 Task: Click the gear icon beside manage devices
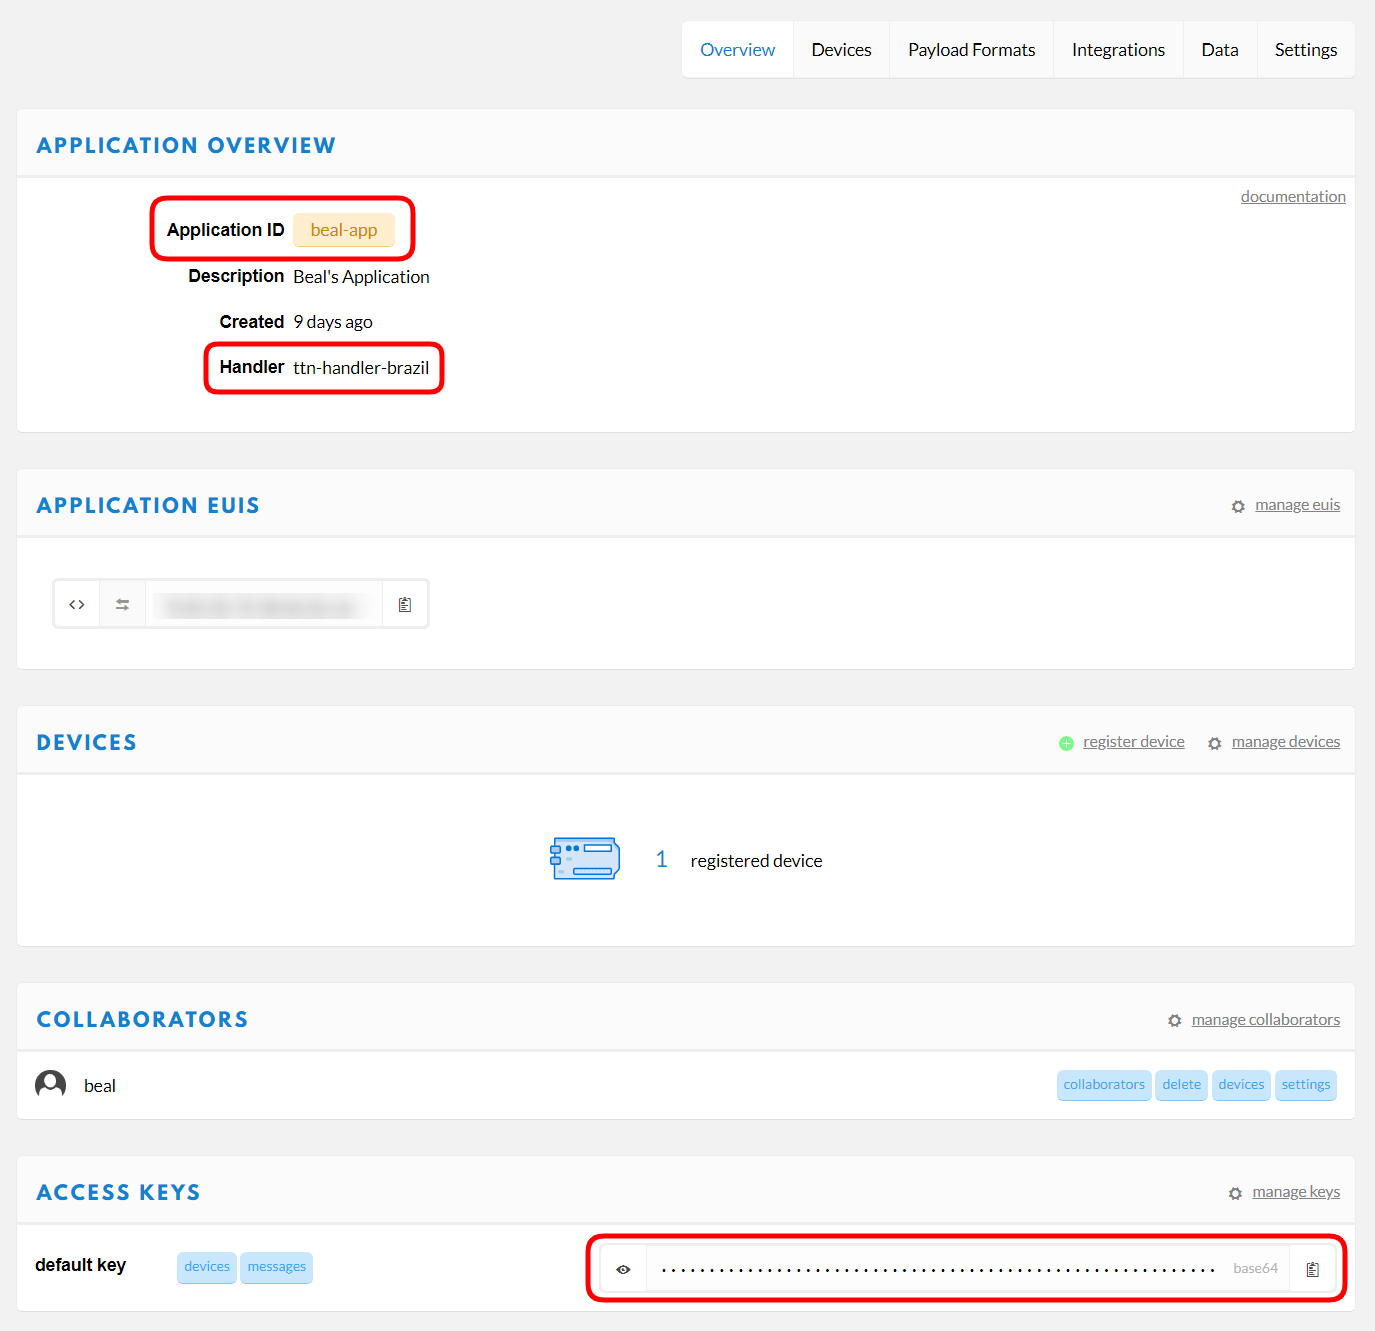(1214, 744)
